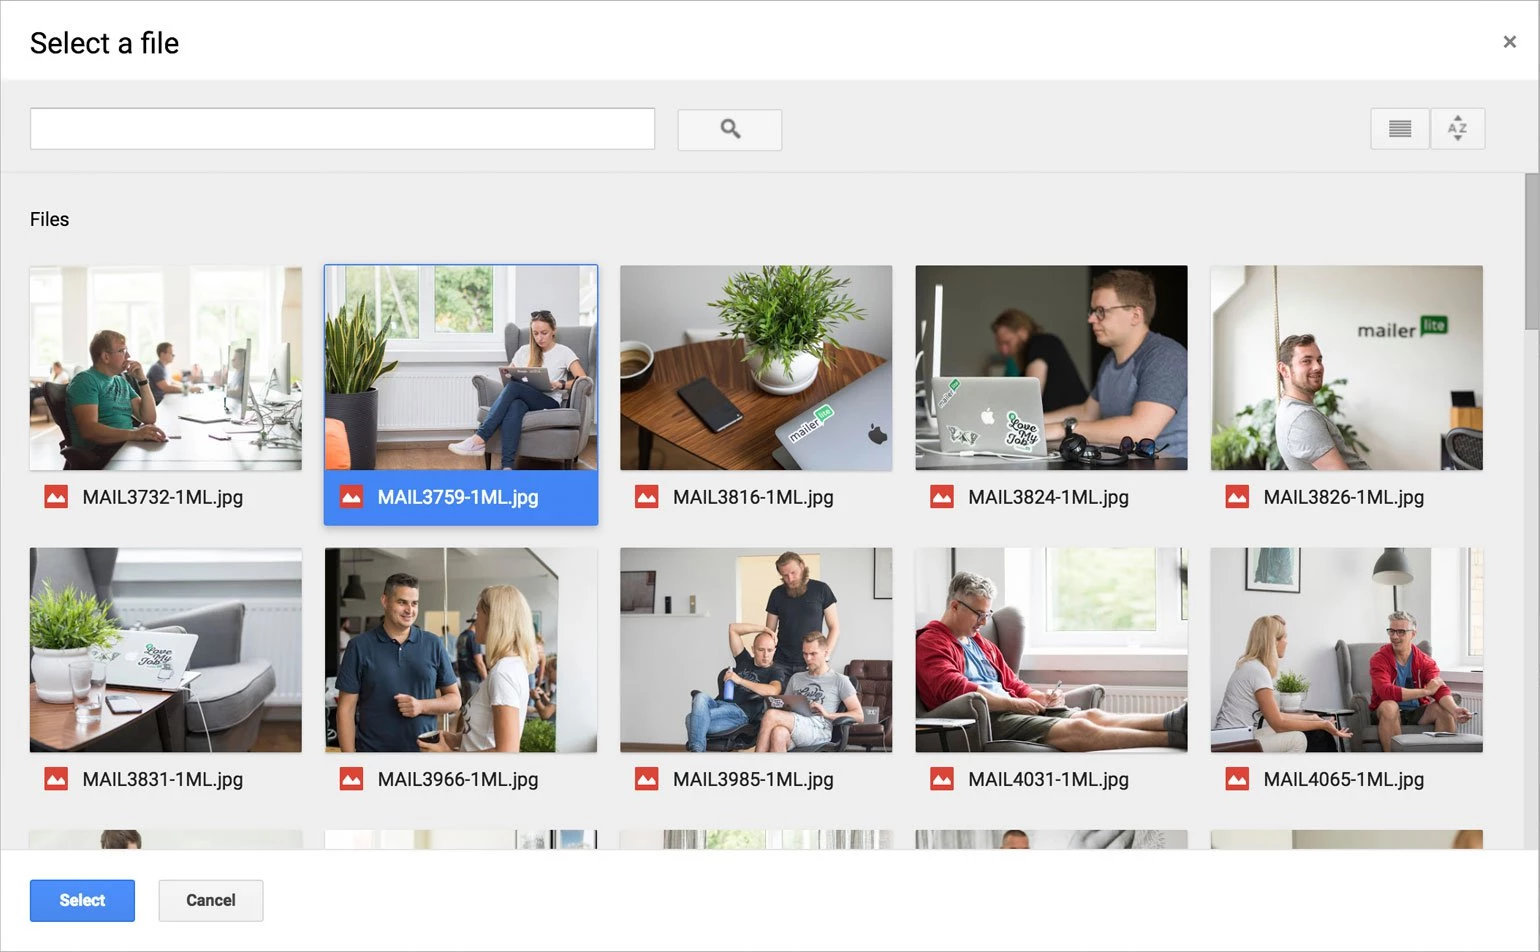Click the MAIL3732-1ML.jpg office photo thumbnail
This screenshot has width=1540, height=952.
(166, 368)
